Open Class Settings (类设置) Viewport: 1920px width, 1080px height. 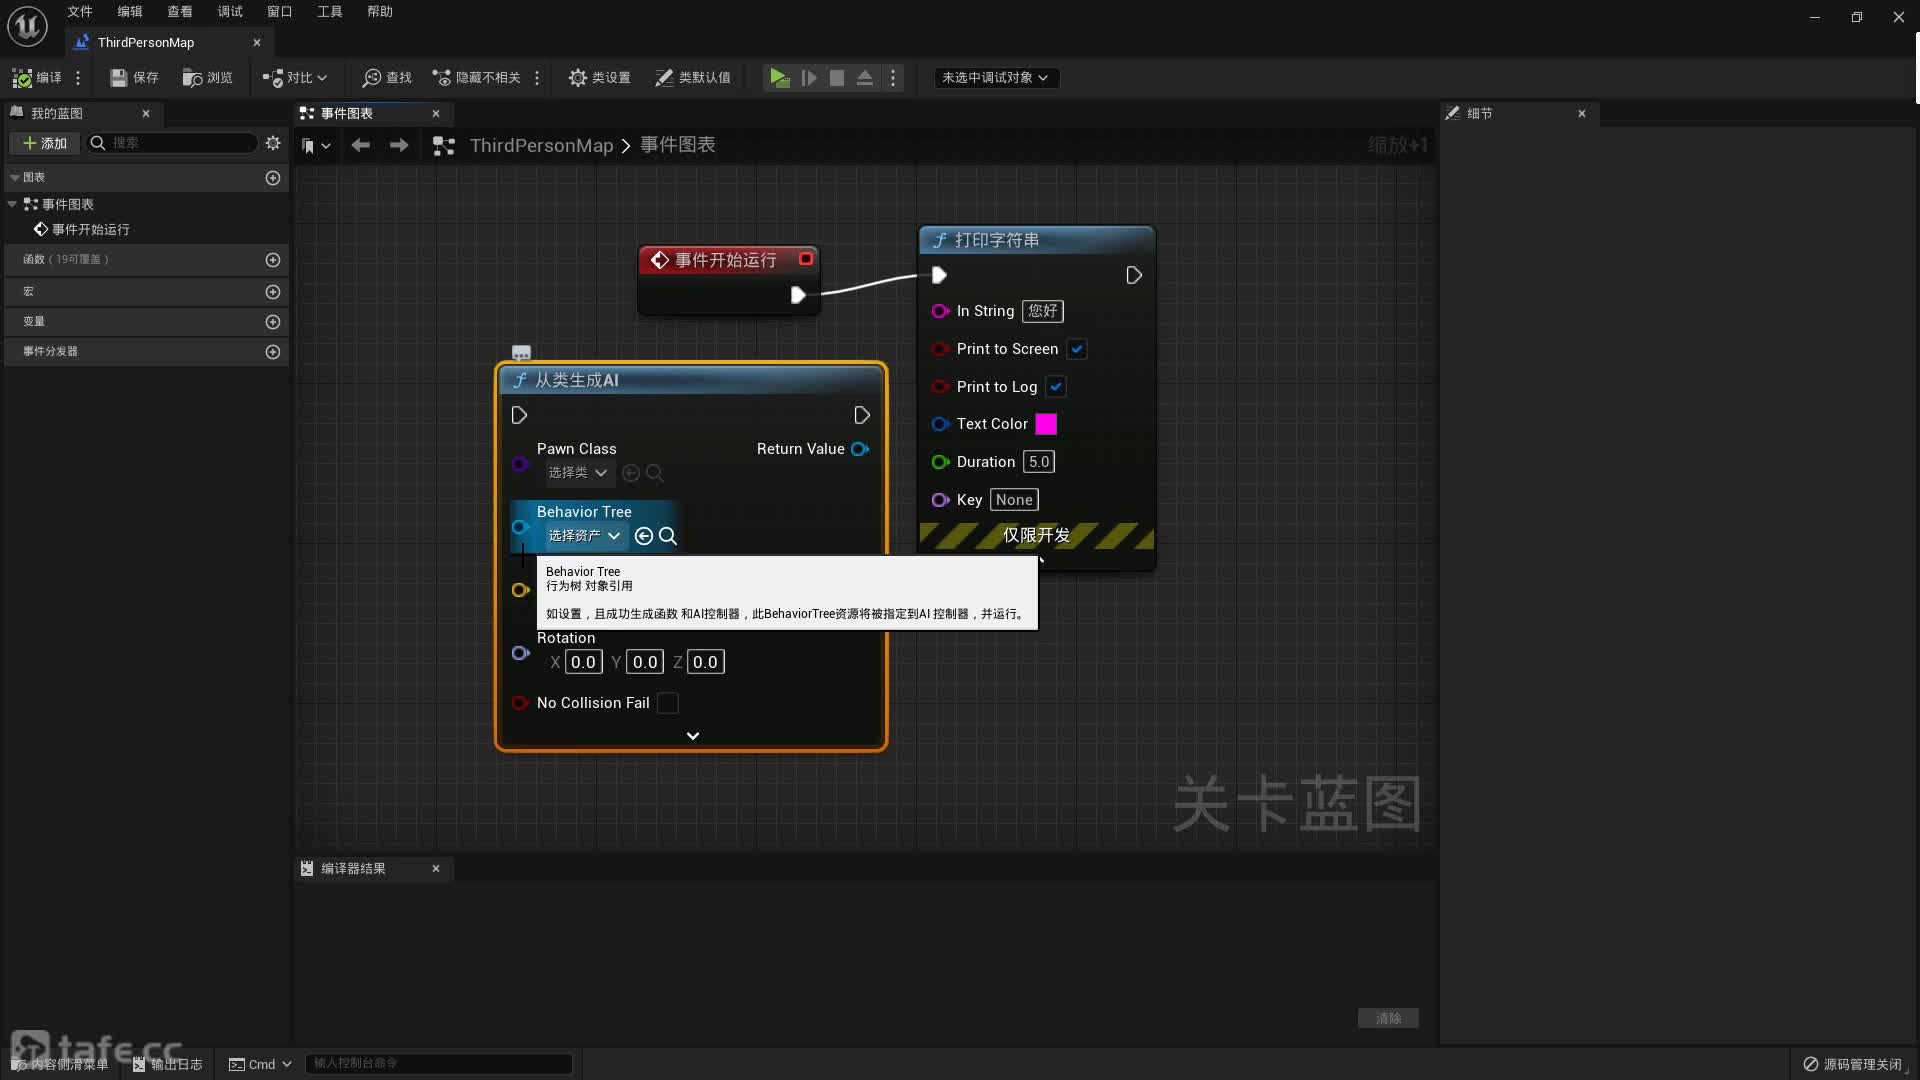[x=599, y=77]
